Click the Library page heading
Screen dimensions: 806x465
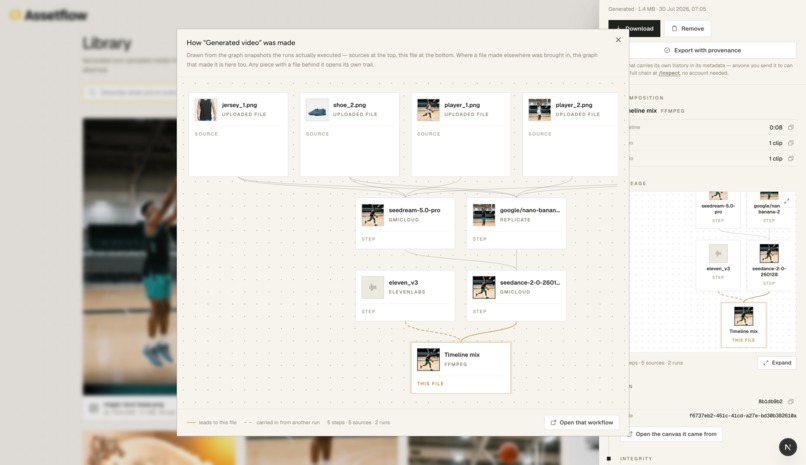click(107, 44)
